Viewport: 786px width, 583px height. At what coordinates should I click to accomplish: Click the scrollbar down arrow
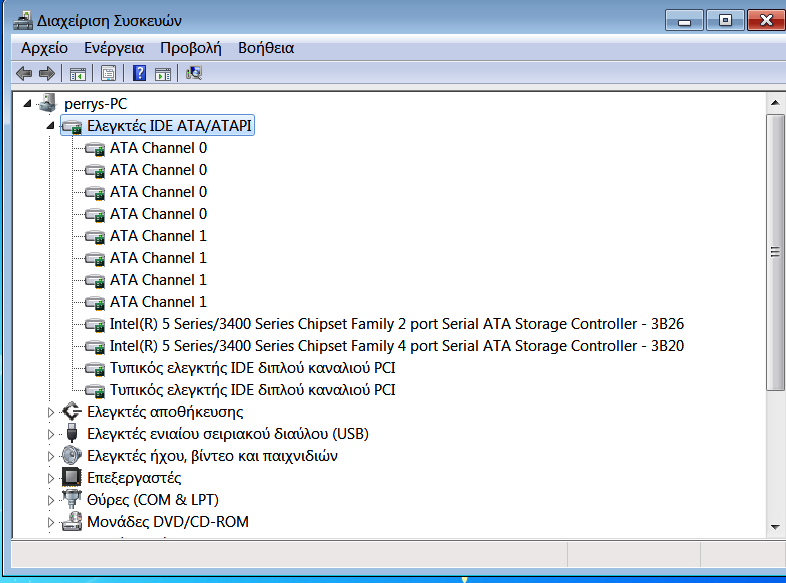pyautogui.click(x=775, y=527)
